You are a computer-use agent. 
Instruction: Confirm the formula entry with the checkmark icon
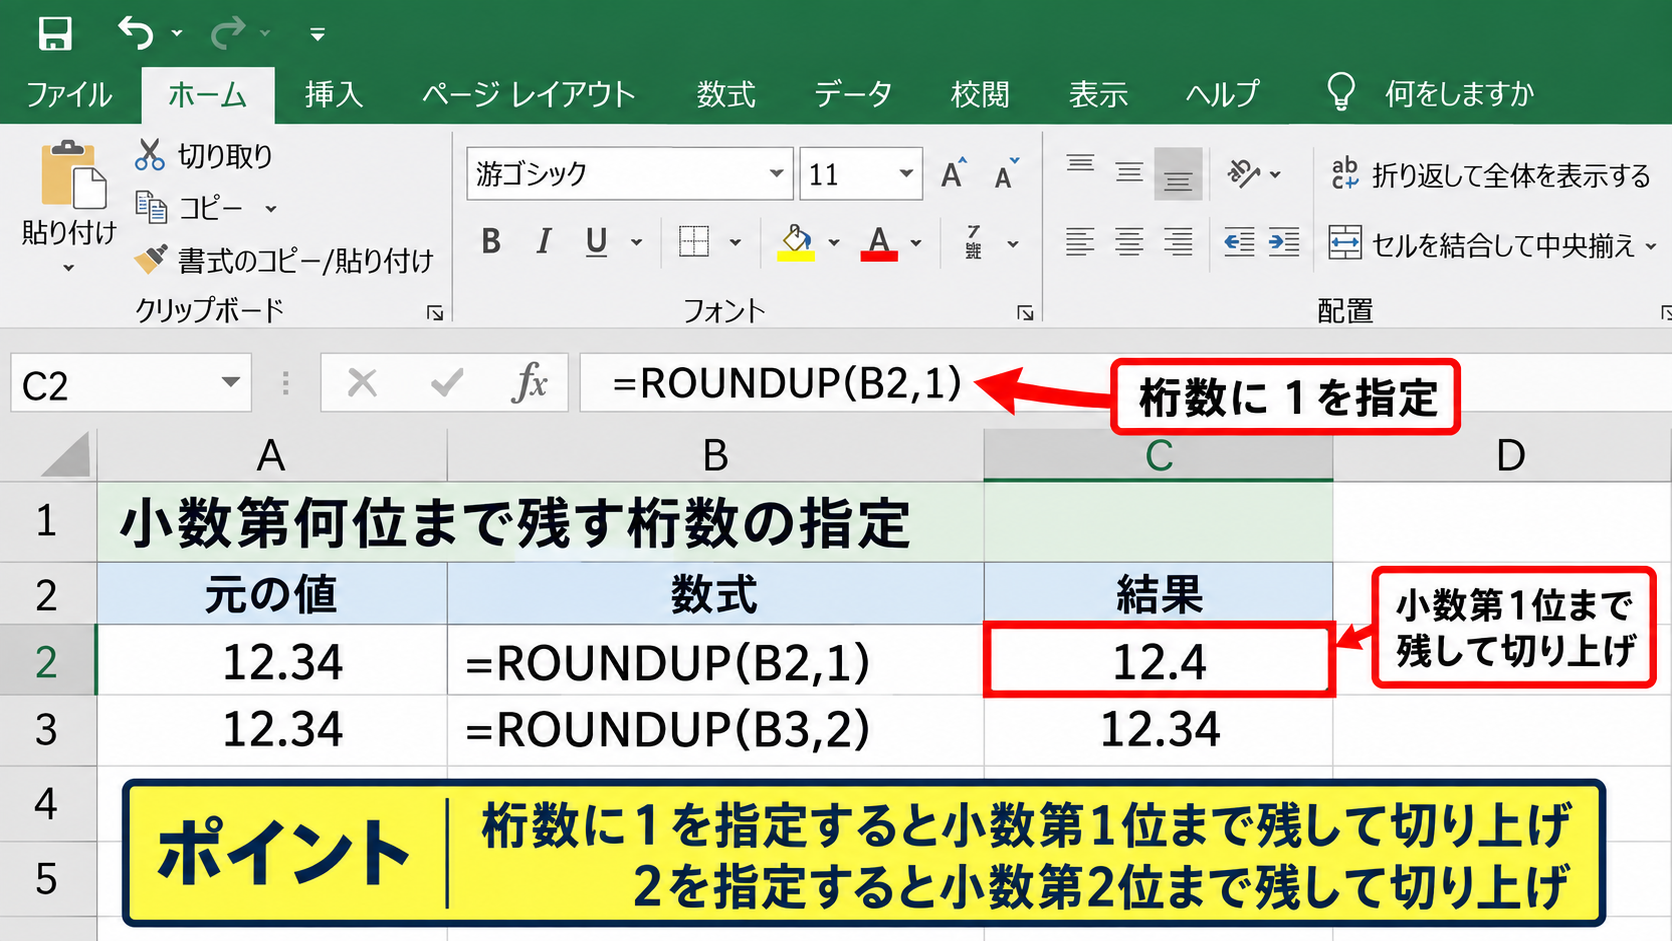coord(446,382)
